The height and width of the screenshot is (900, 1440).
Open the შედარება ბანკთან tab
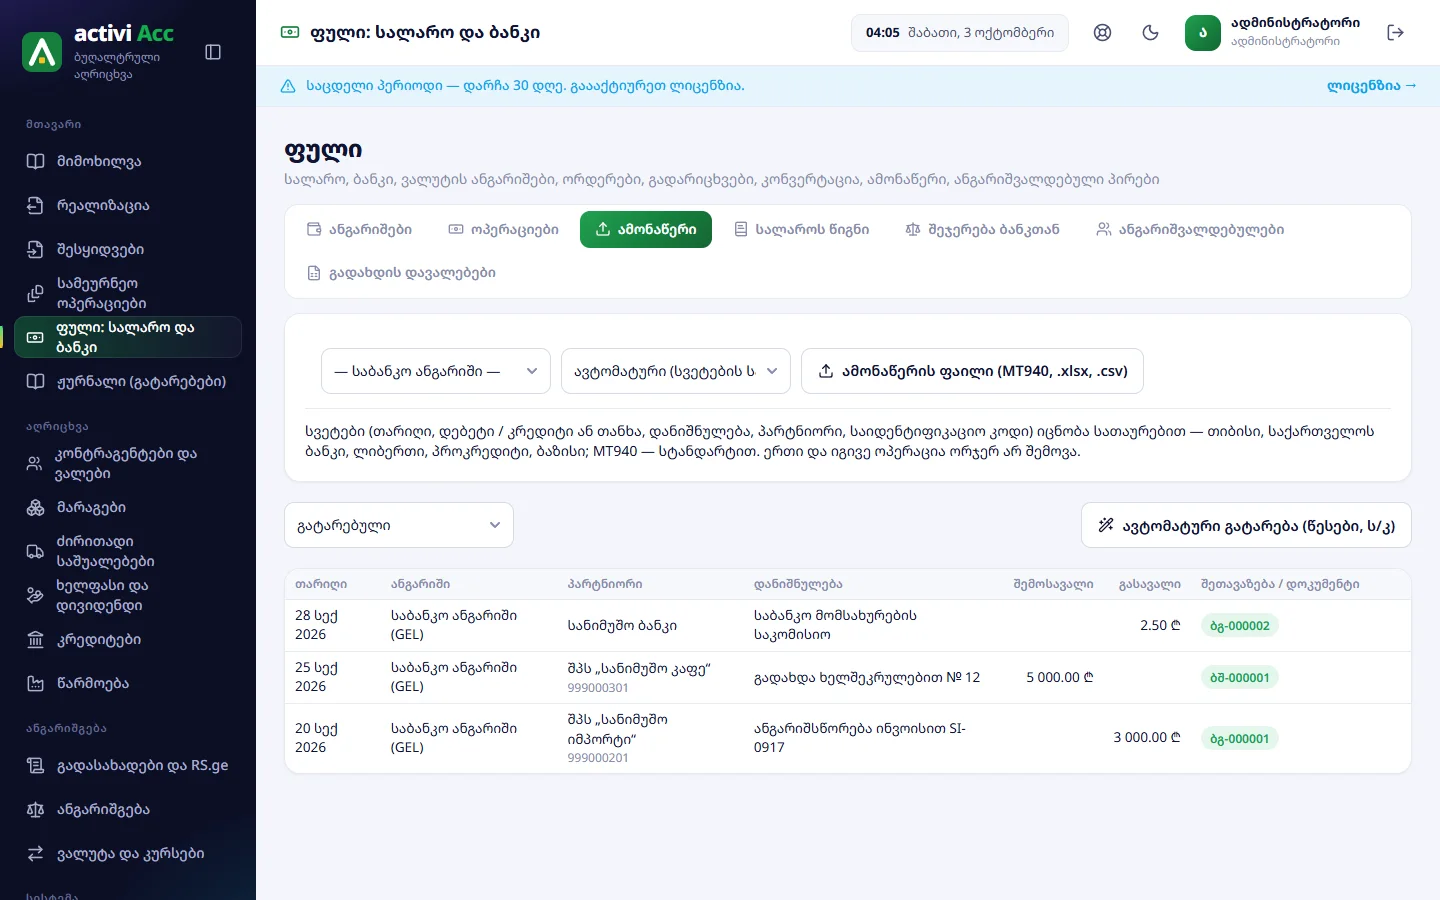tap(982, 229)
